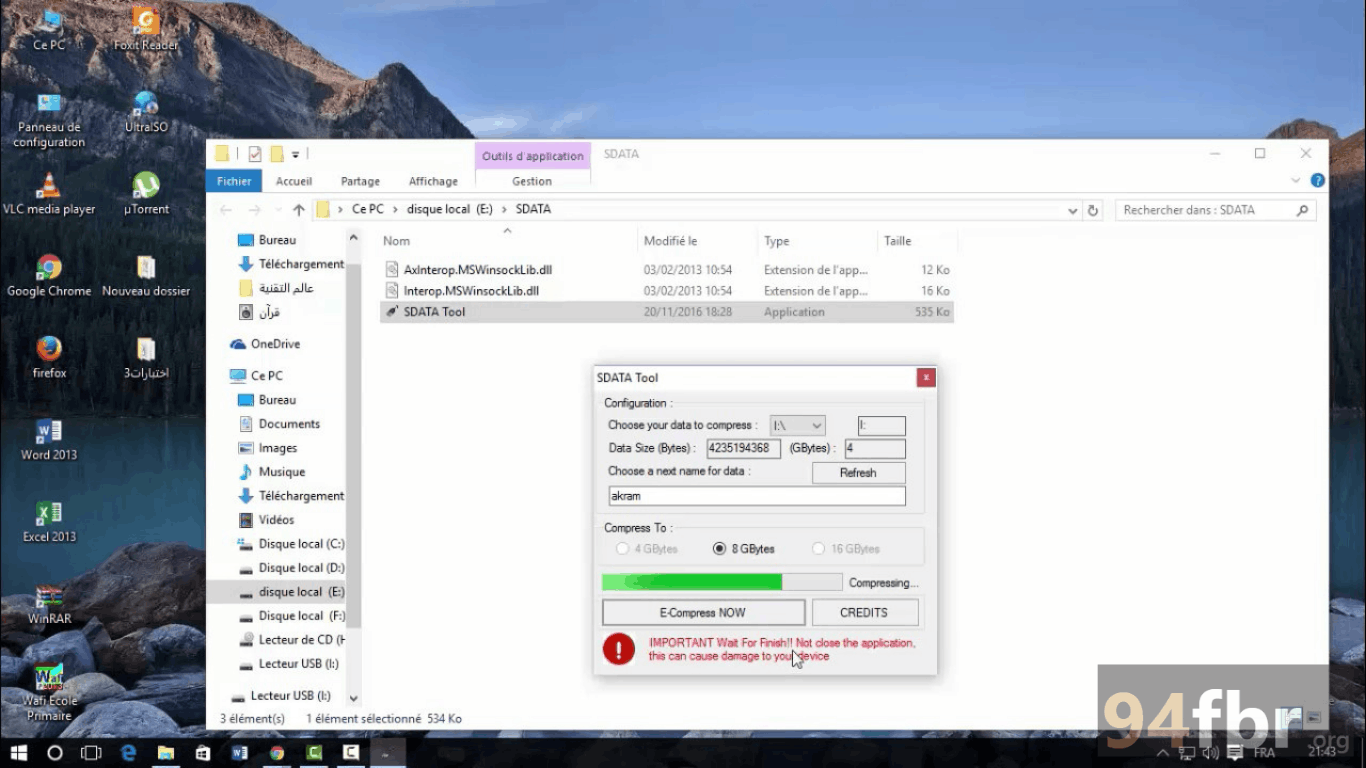Switch to the Accueil ribbon tab
1366x768 pixels.
click(x=294, y=181)
